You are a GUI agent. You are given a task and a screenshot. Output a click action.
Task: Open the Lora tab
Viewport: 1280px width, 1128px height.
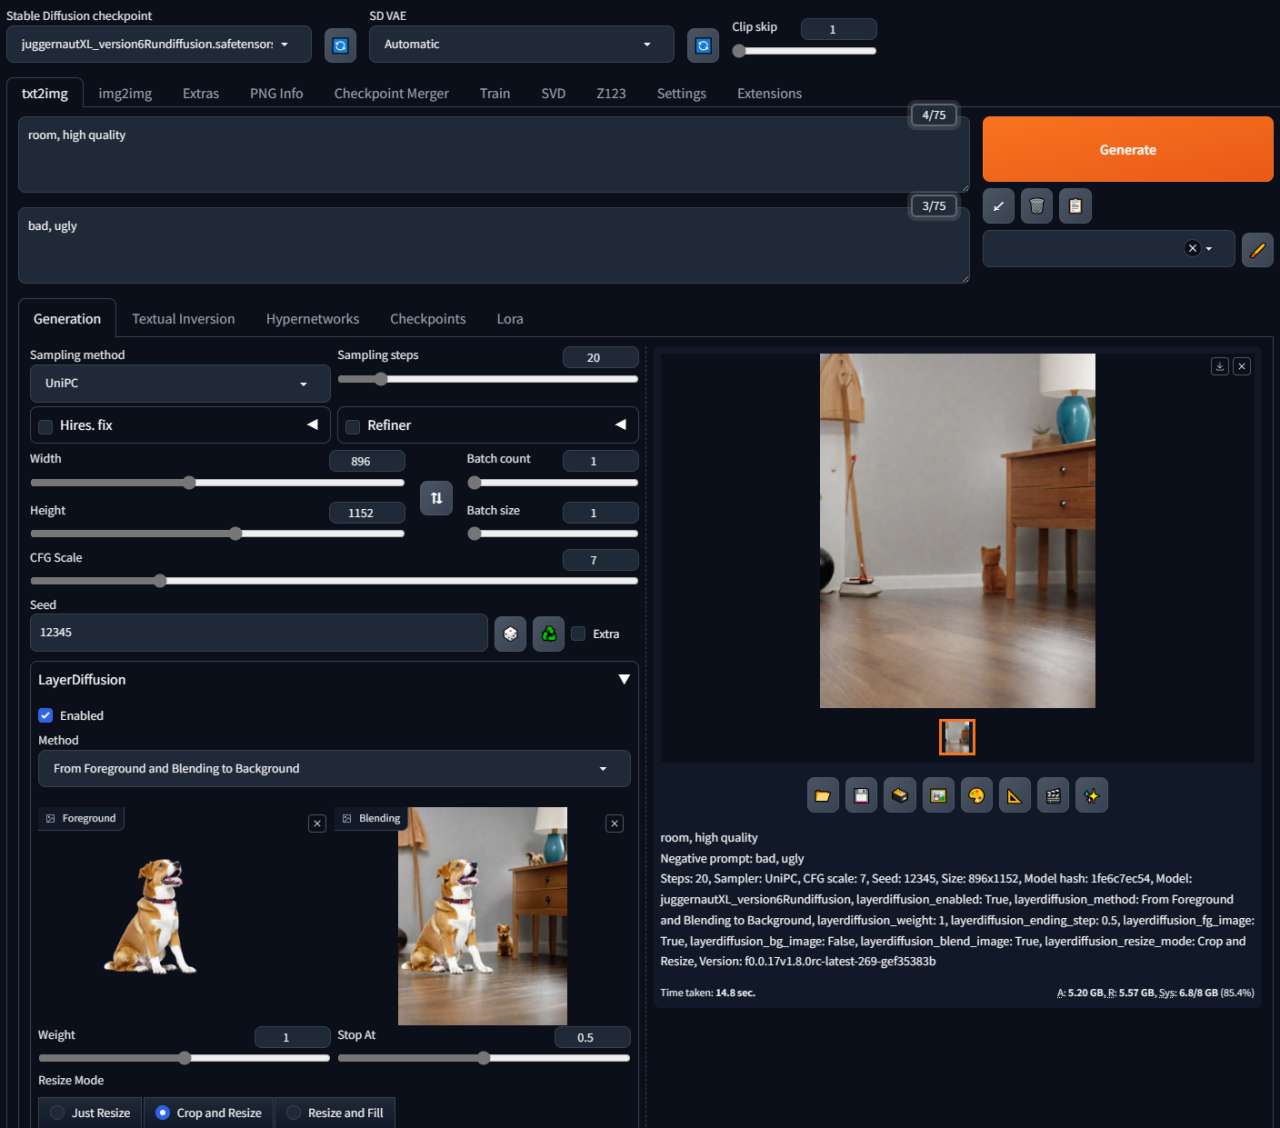click(510, 319)
